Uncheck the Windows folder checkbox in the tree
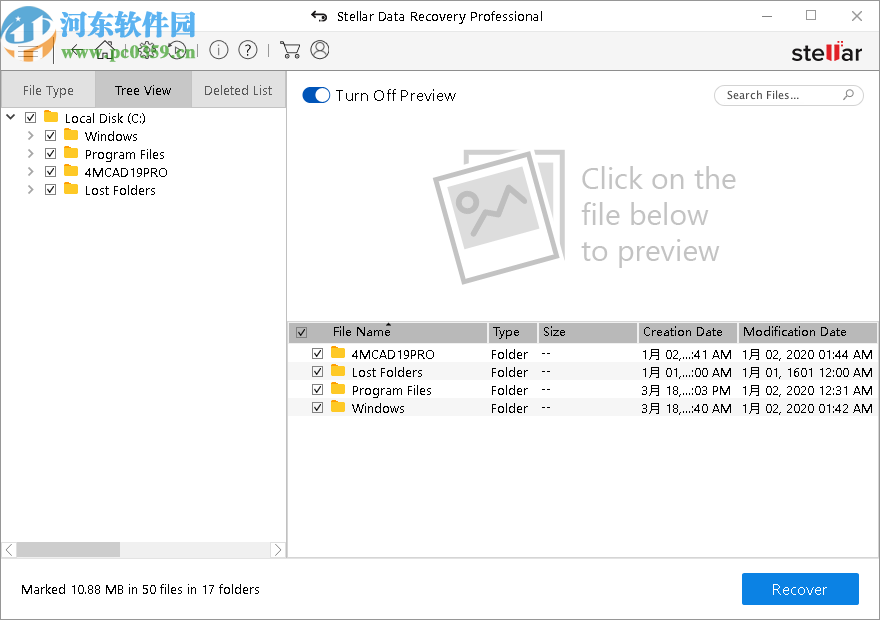Image resolution: width=880 pixels, height=620 pixels. click(x=50, y=136)
